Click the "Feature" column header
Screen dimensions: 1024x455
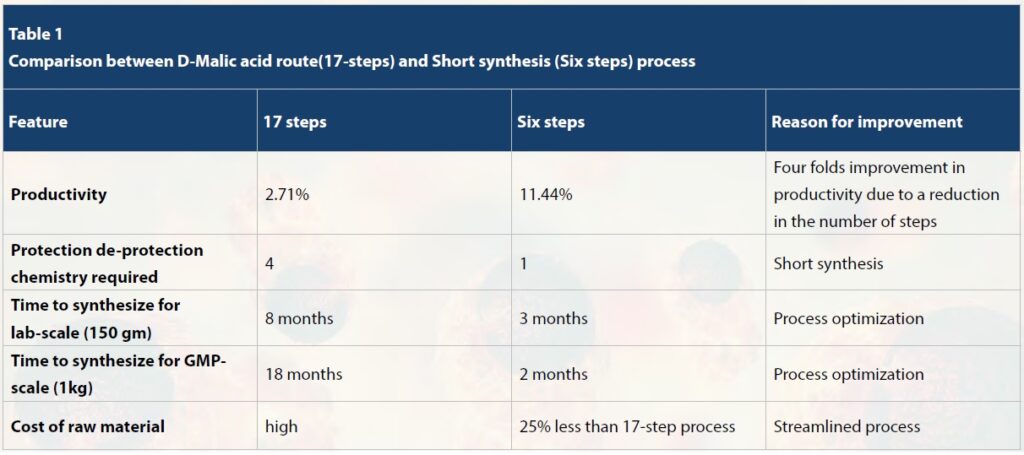39,122
